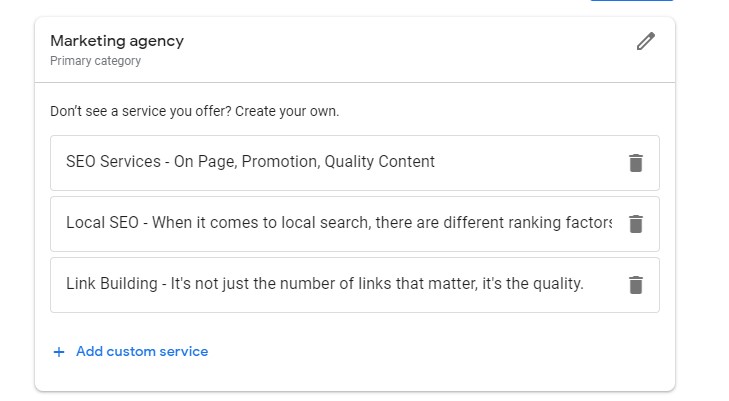Click the Add custom service link text

pyautogui.click(x=142, y=352)
